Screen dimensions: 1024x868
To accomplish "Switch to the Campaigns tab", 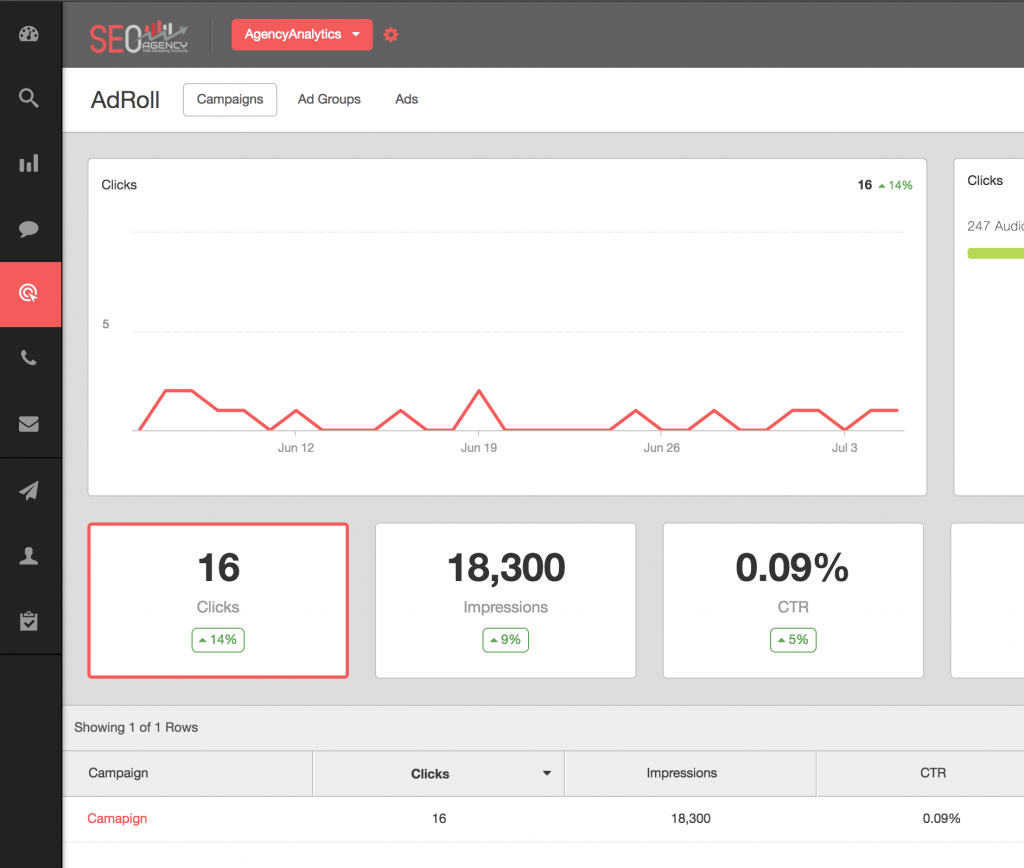I will 230,99.
